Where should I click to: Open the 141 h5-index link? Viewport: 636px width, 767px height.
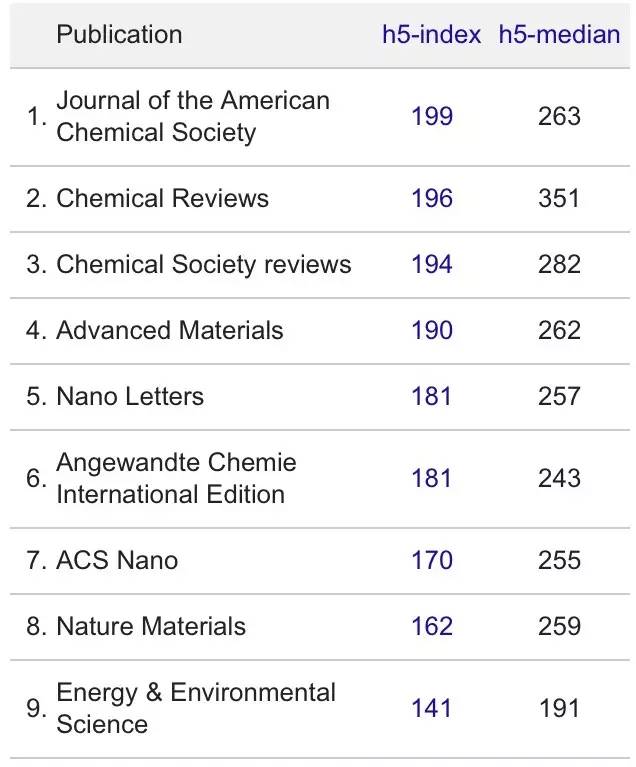click(x=431, y=709)
